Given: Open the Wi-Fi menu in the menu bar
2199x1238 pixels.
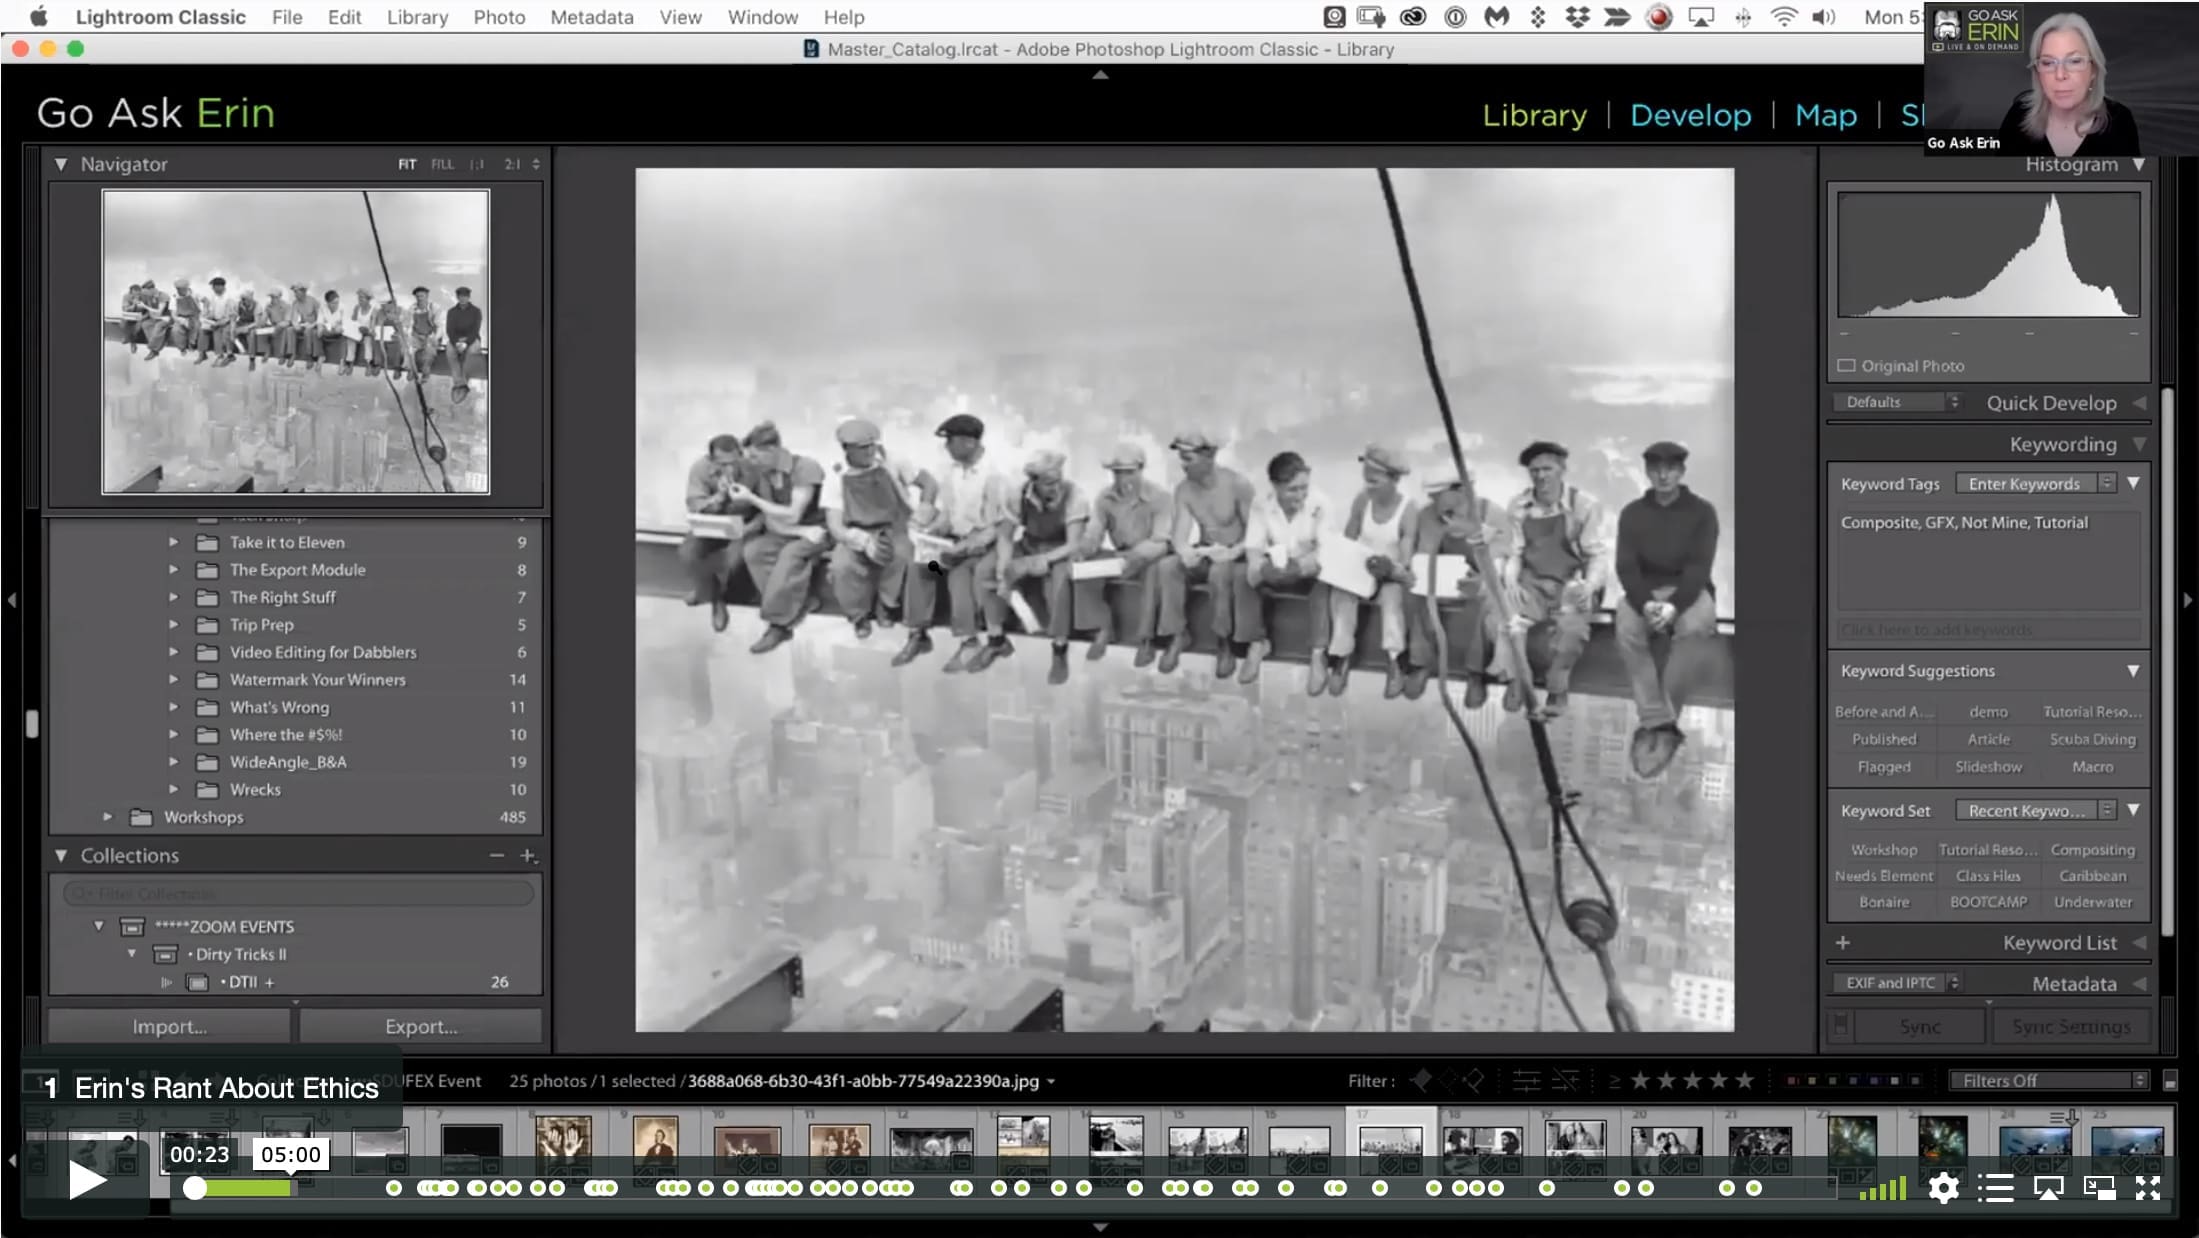Looking at the screenshot, I should tap(1784, 17).
